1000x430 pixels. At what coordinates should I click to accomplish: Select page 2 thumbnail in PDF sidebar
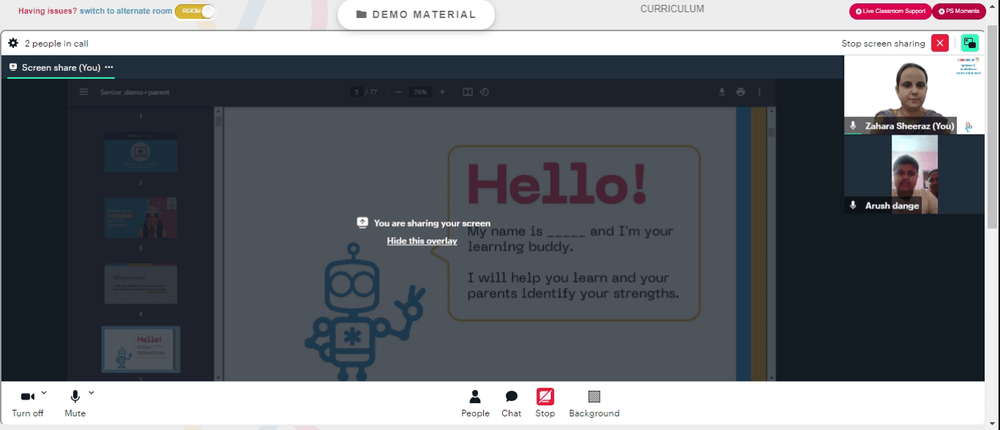point(141,218)
